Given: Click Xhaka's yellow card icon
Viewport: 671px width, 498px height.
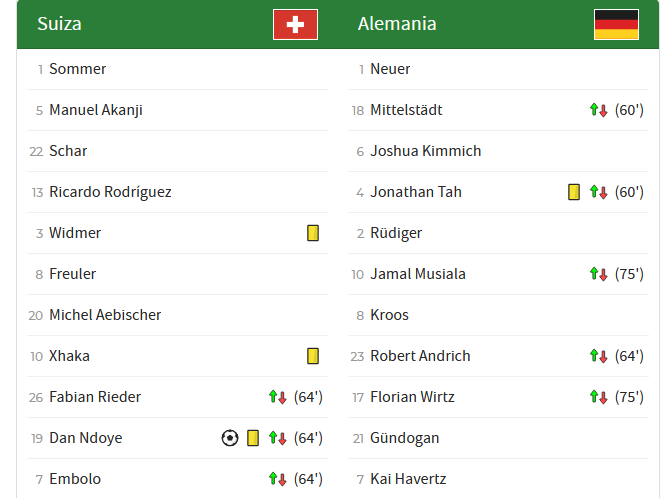Looking at the screenshot, I should coord(313,356).
